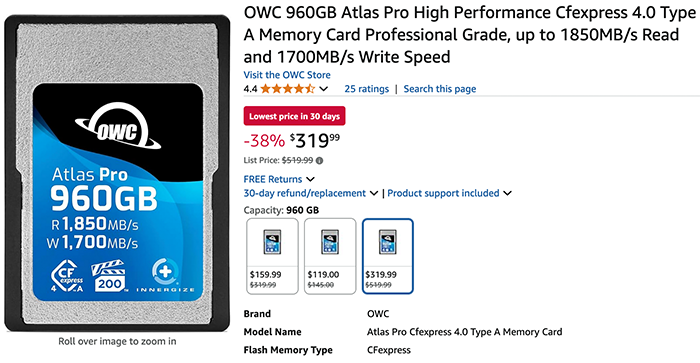700x363 pixels.
Task: Click the product title text
Action: [470, 35]
